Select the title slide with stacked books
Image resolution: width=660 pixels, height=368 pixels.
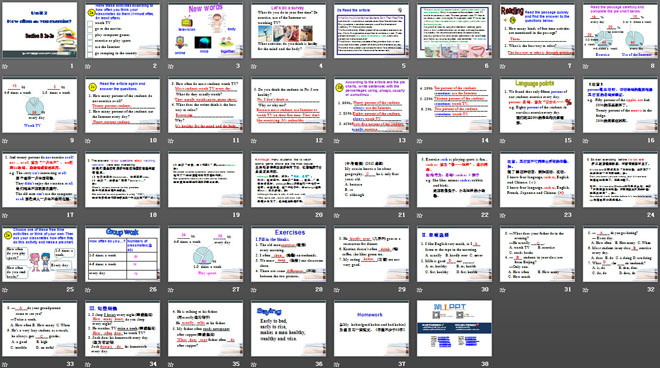40,31
